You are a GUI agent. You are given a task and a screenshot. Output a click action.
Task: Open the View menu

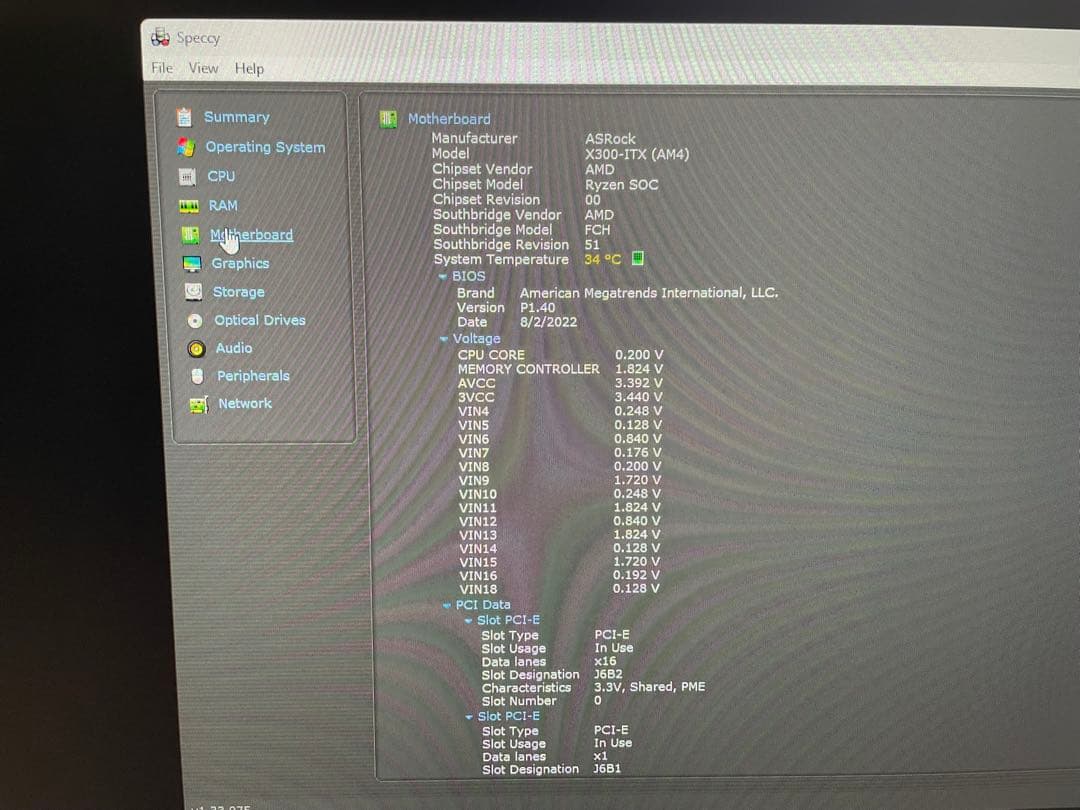(x=203, y=69)
